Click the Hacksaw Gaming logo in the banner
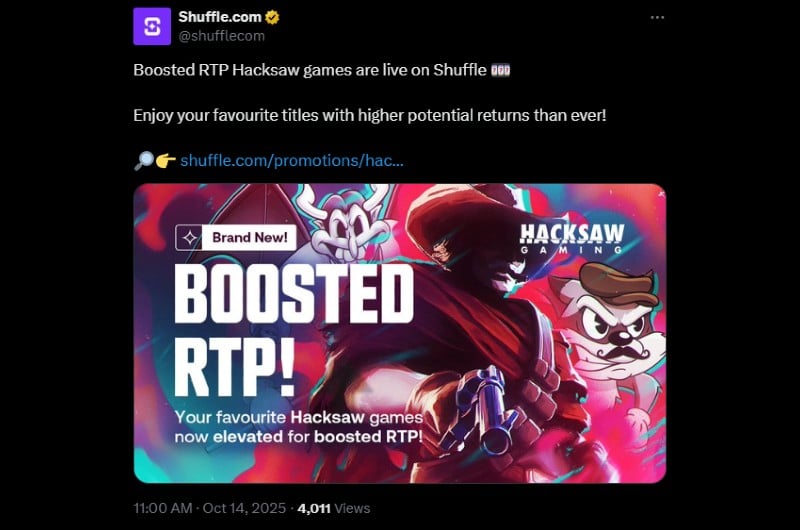Image resolution: width=800 pixels, height=530 pixels. [x=572, y=239]
